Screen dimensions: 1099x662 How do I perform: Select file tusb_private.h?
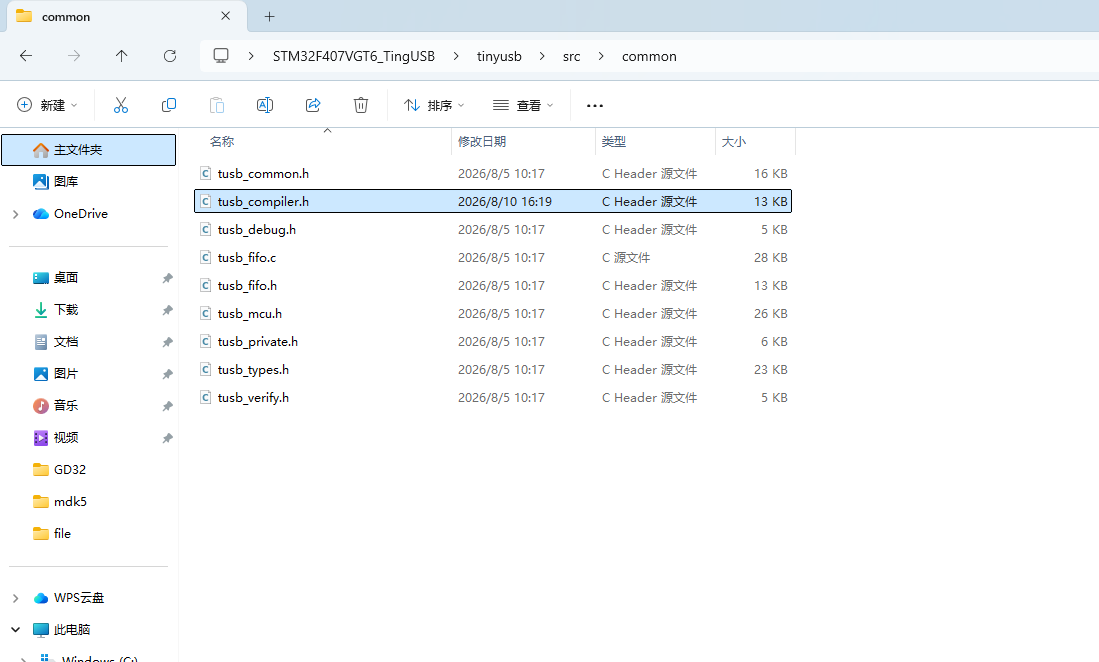493,341
